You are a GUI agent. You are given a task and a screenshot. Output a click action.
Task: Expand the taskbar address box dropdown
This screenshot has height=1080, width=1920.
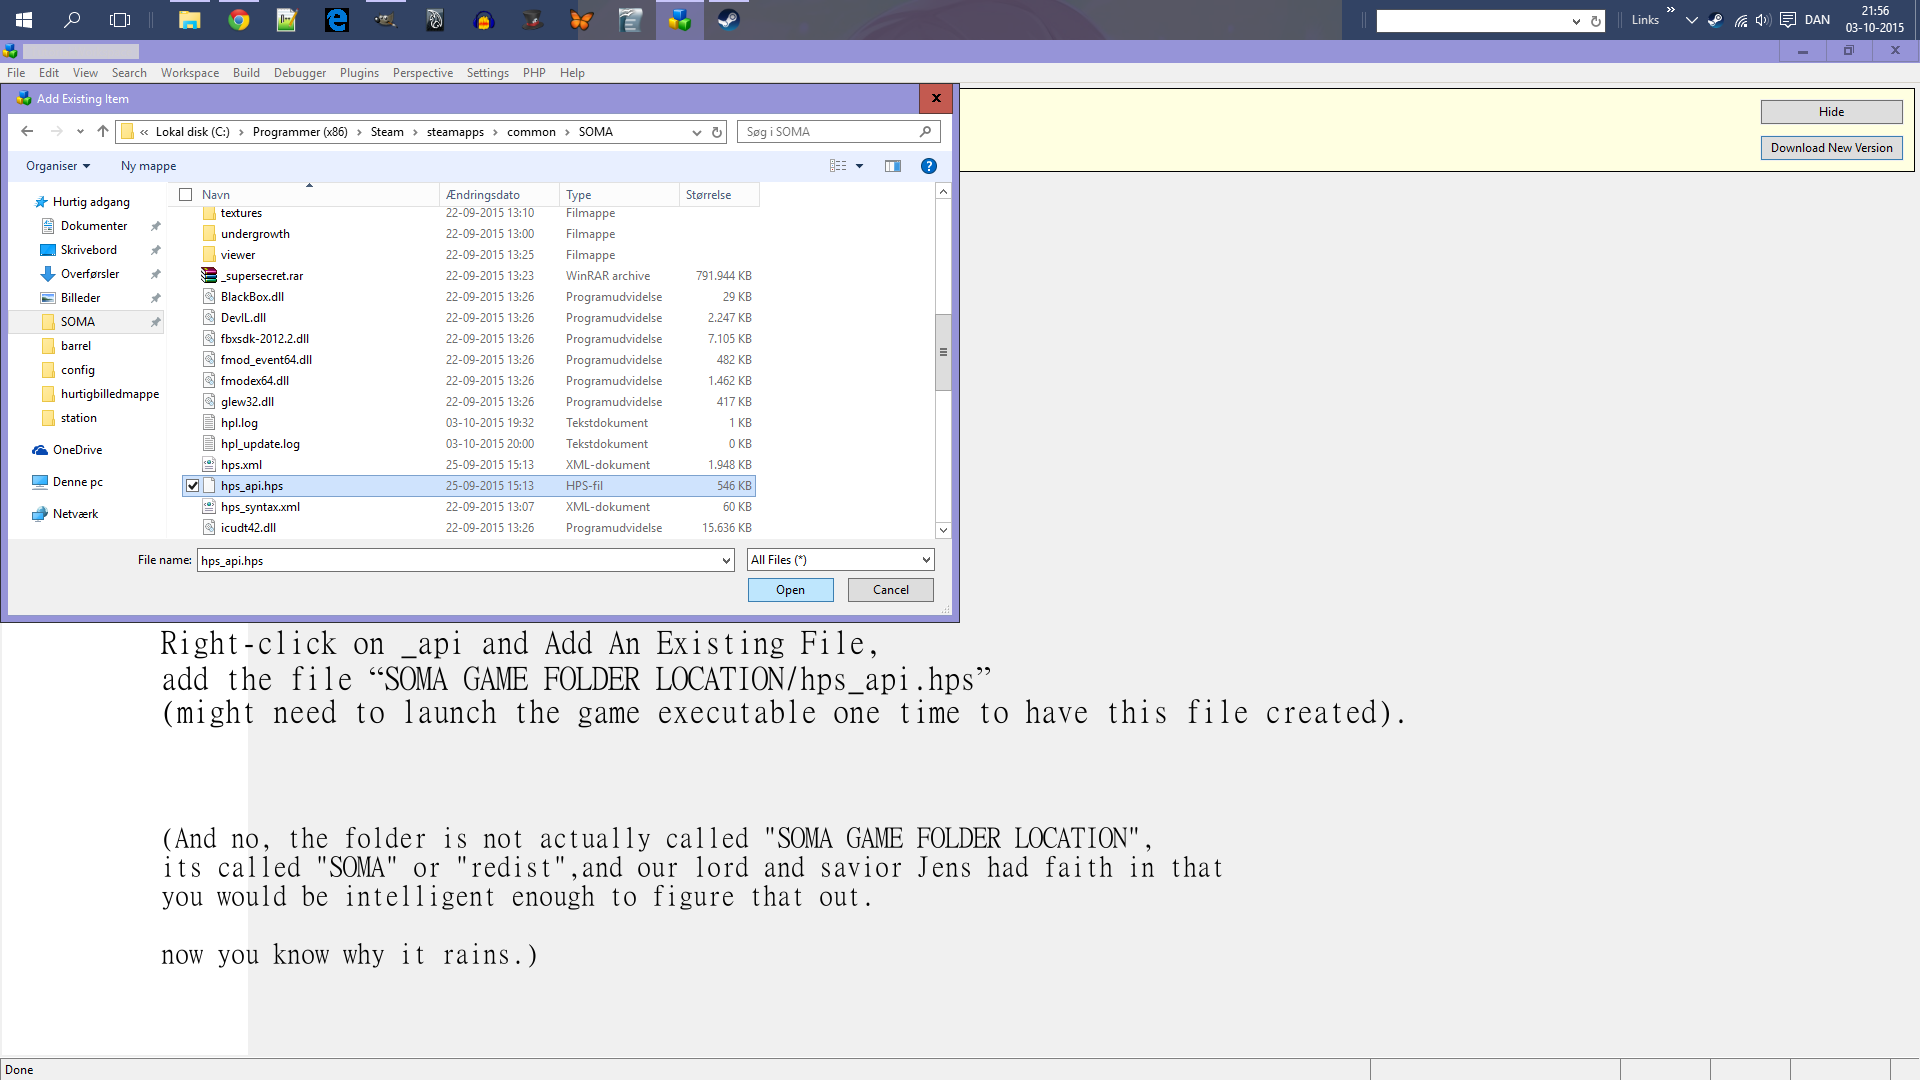(1576, 21)
